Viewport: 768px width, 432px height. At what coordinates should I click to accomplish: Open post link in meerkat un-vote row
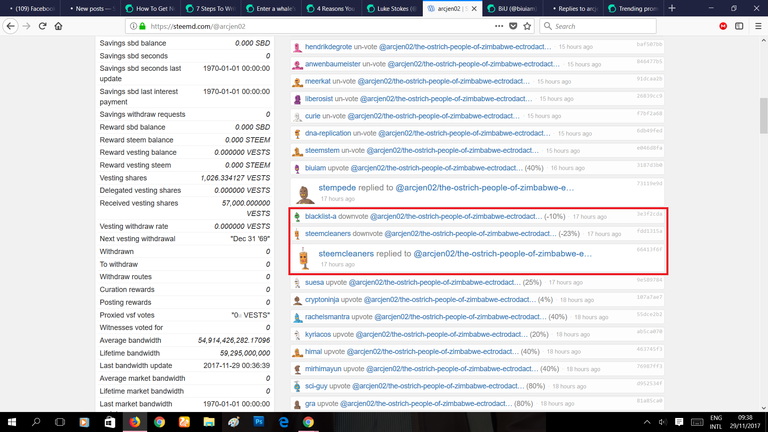click(x=444, y=81)
